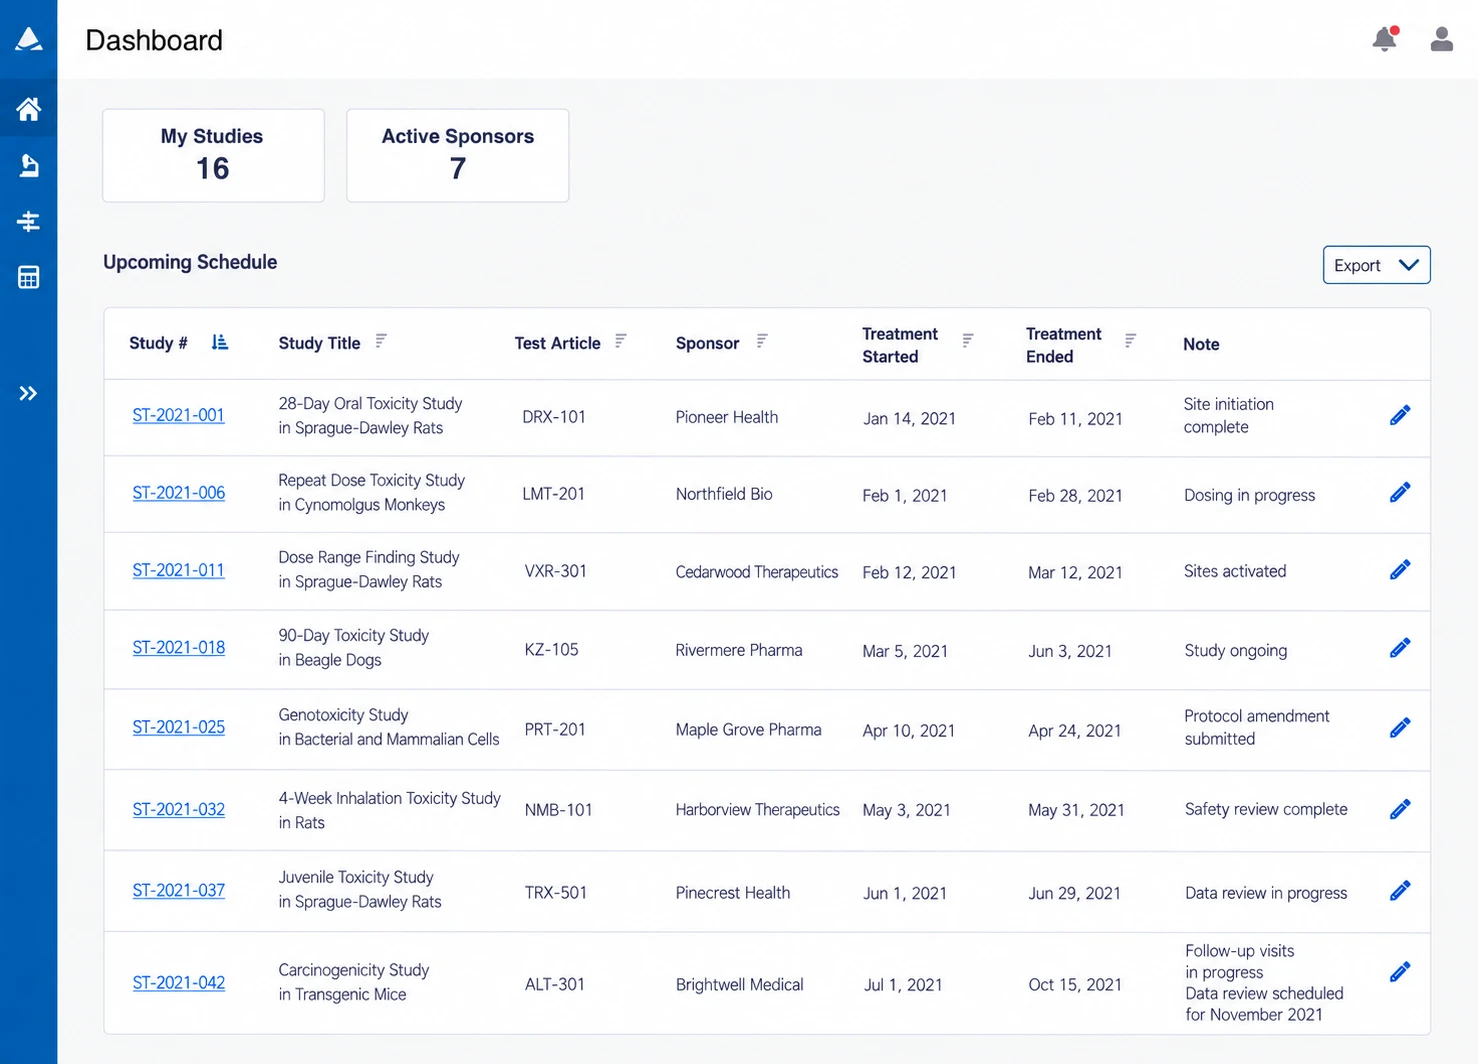The image size is (1478, 1064).
Task: Click the app logo in sidebar
Action: pos(29,39)
